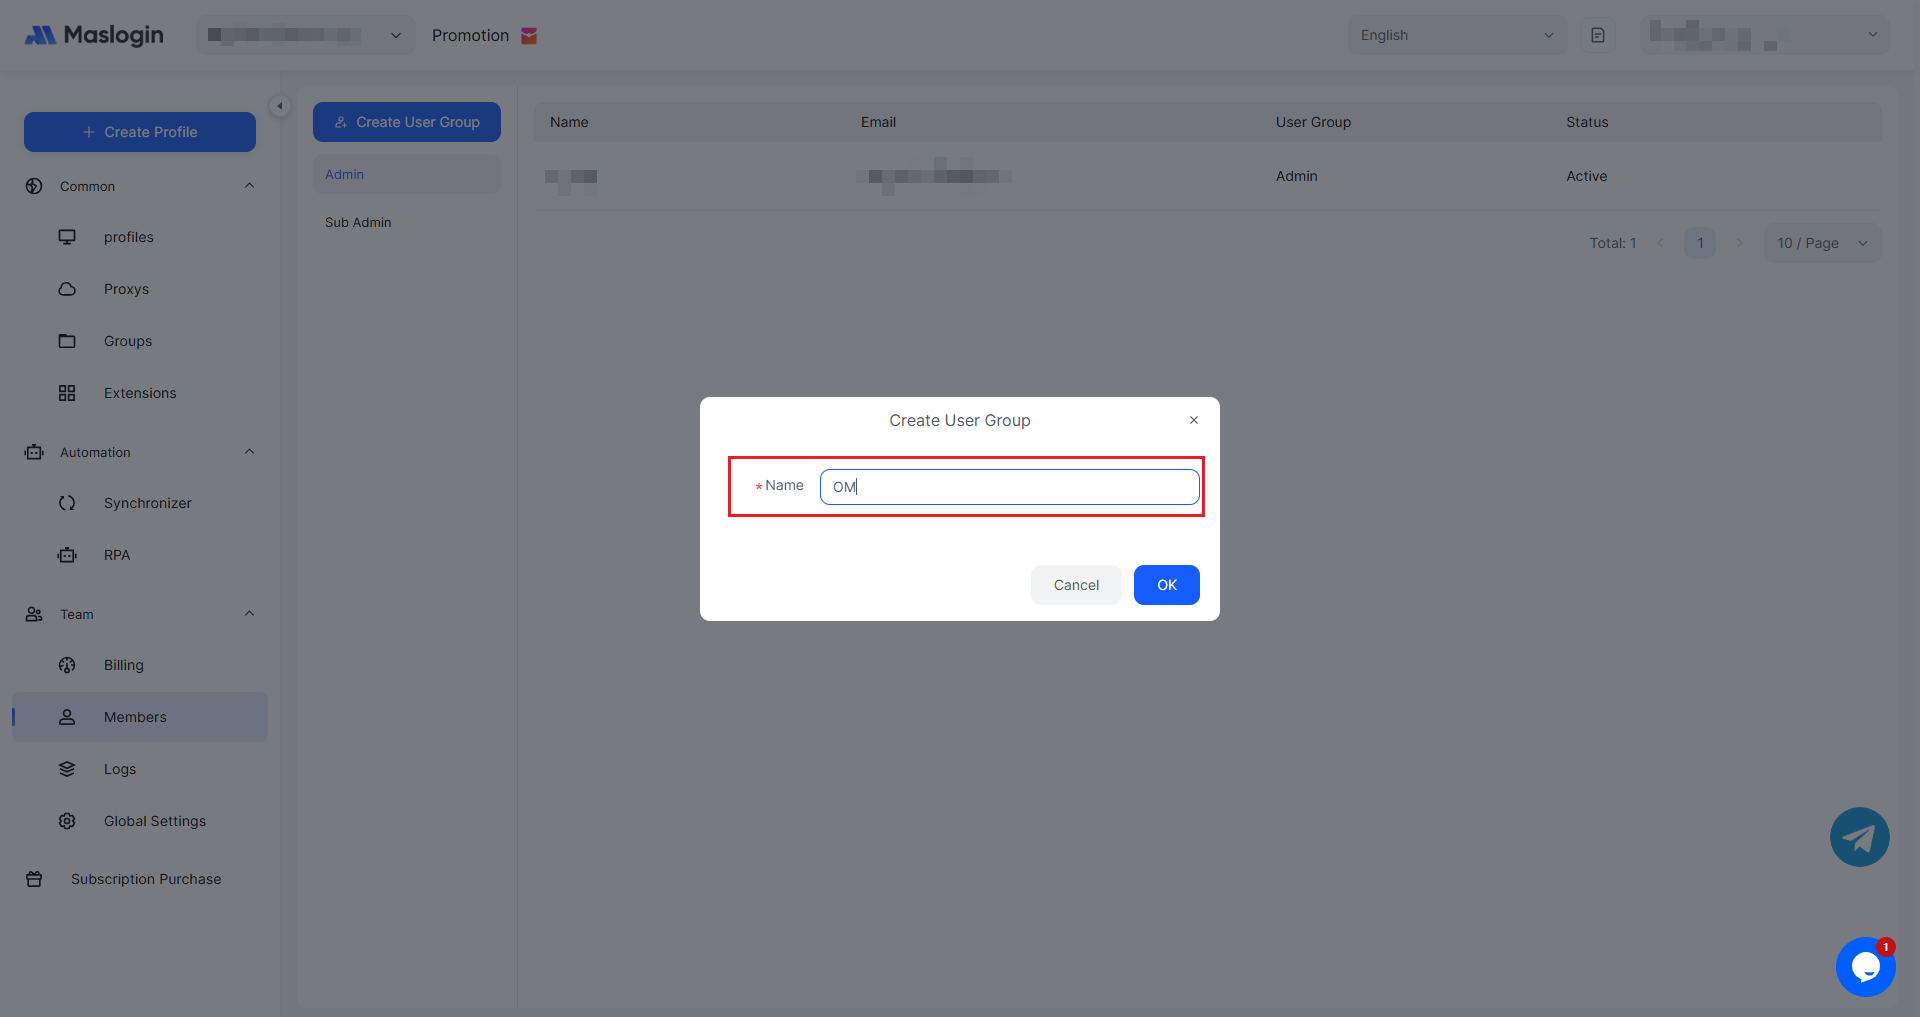Click the Global Settings gear icon

pyautogui.click(x=67, y=821)
